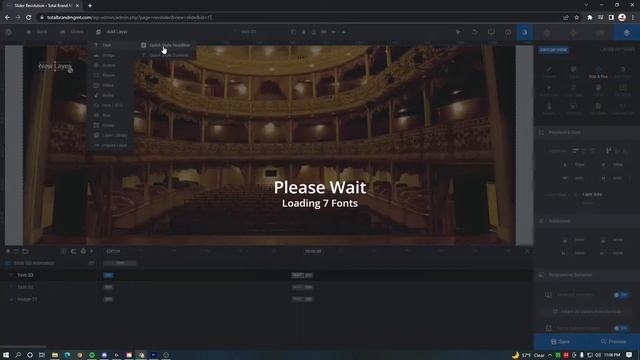Open Task View from the taskbar
The width and height of the screenshot is (640, 360).
42,355
